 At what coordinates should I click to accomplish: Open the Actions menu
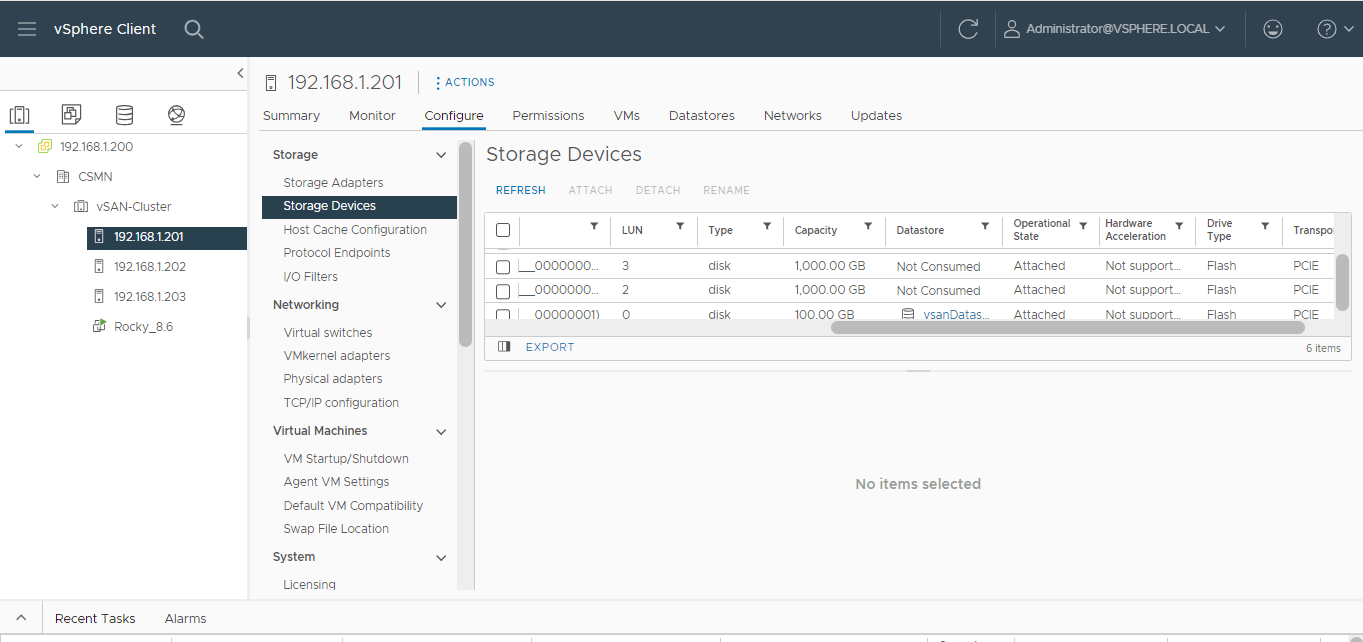(465, 82)
